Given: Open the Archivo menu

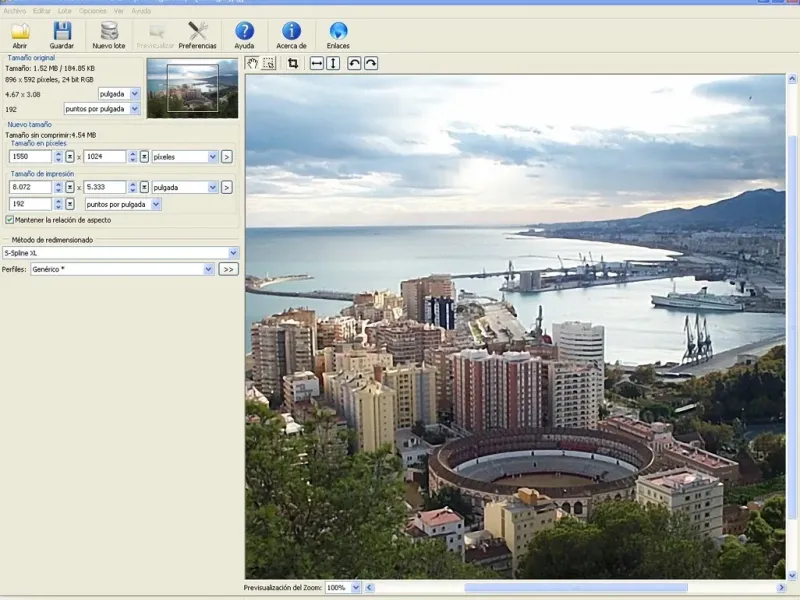Looking at the screenshot, I should click(x=14, y=10).
